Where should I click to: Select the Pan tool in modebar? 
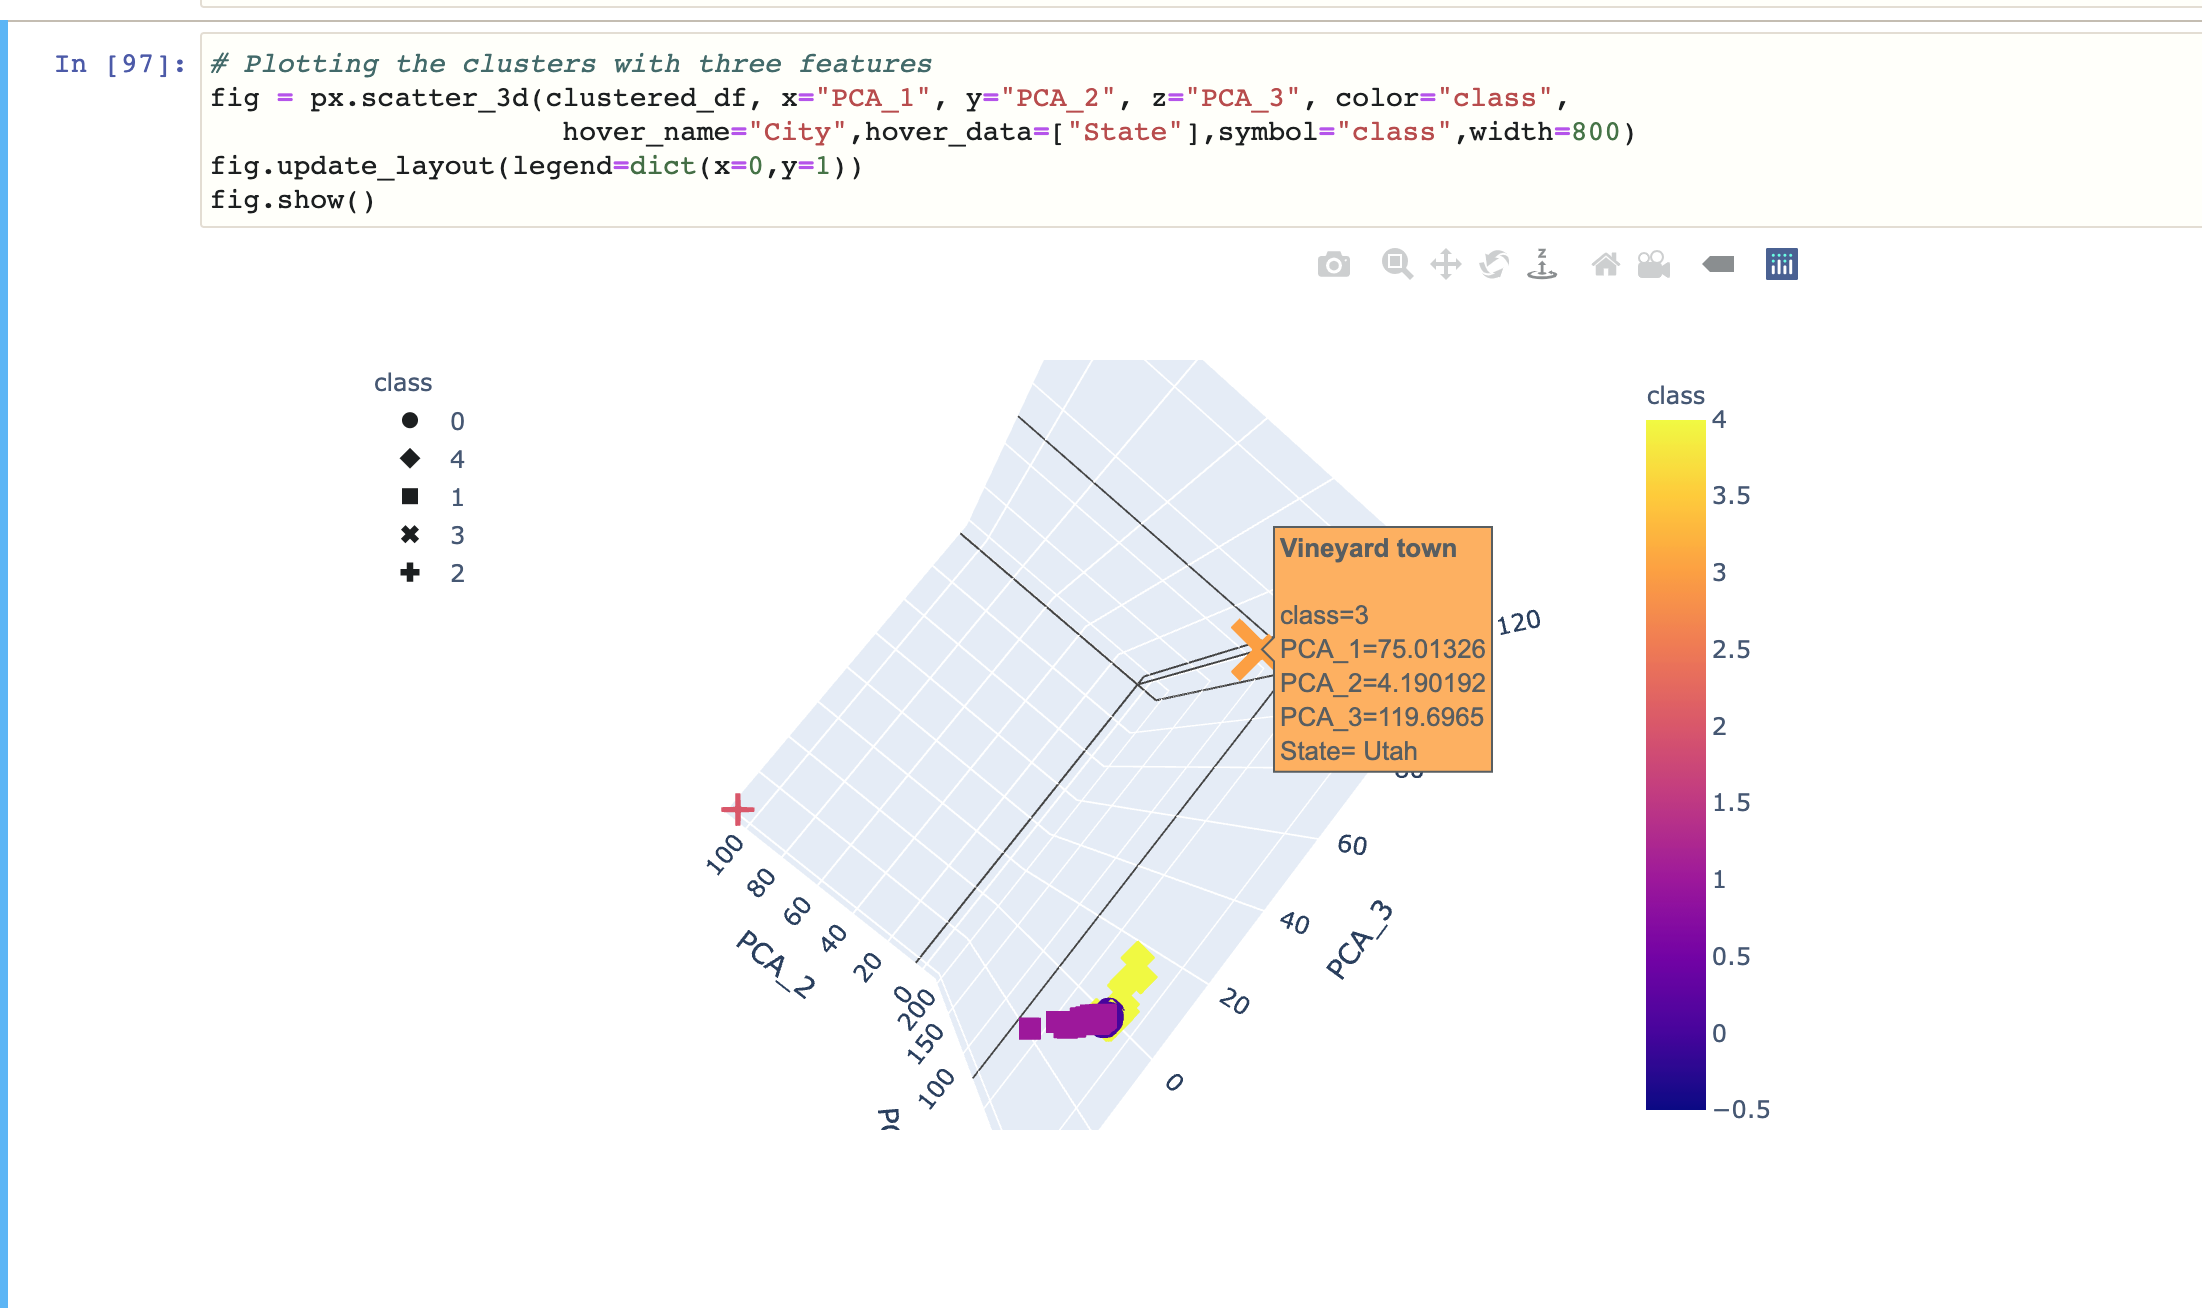pyautogui.click(x=1445, y=265)
